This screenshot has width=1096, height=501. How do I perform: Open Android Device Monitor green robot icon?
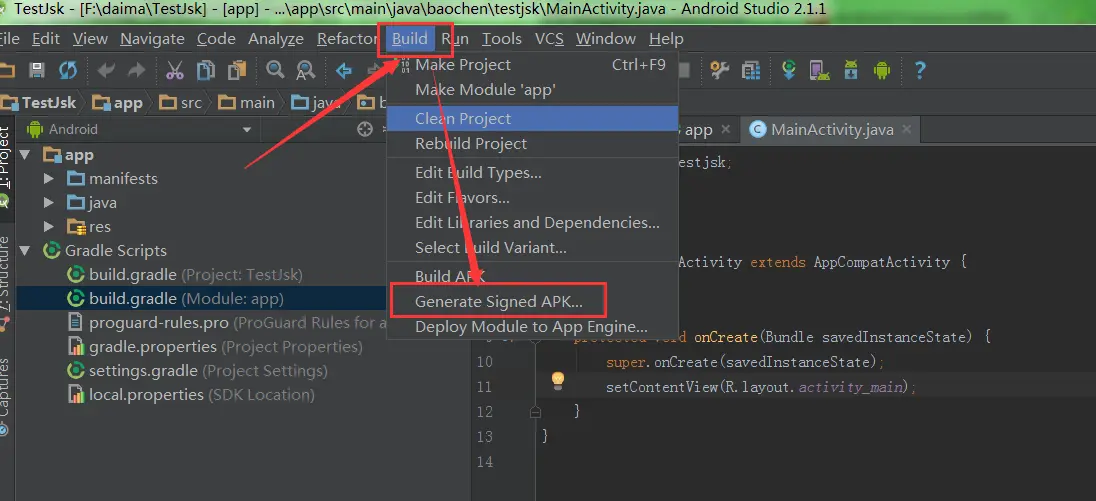[x=881, y=70]
